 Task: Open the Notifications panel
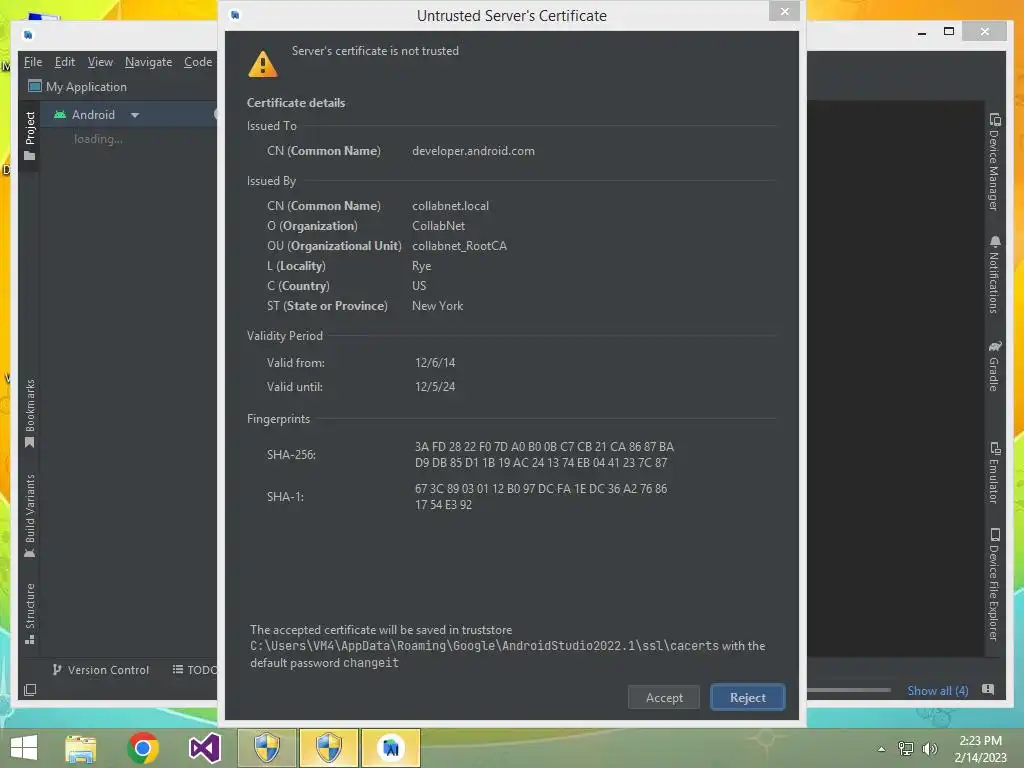point(994,275)
